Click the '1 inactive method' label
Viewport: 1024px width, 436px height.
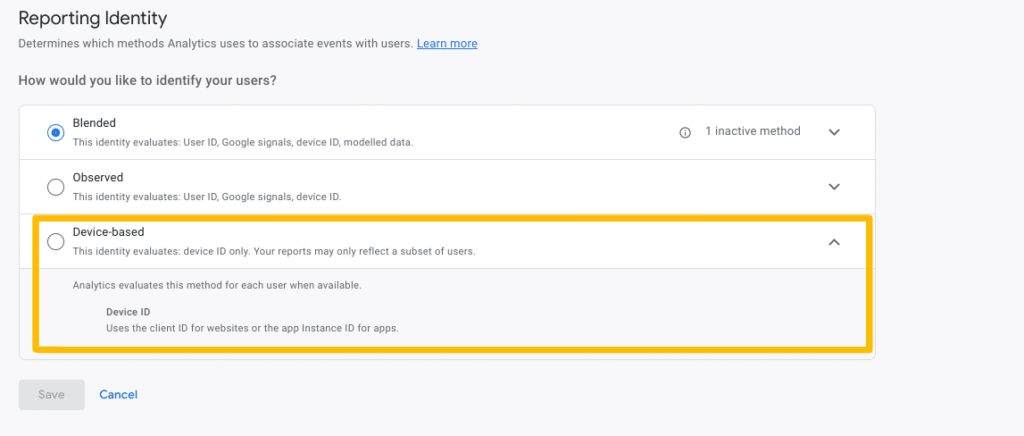752,131
